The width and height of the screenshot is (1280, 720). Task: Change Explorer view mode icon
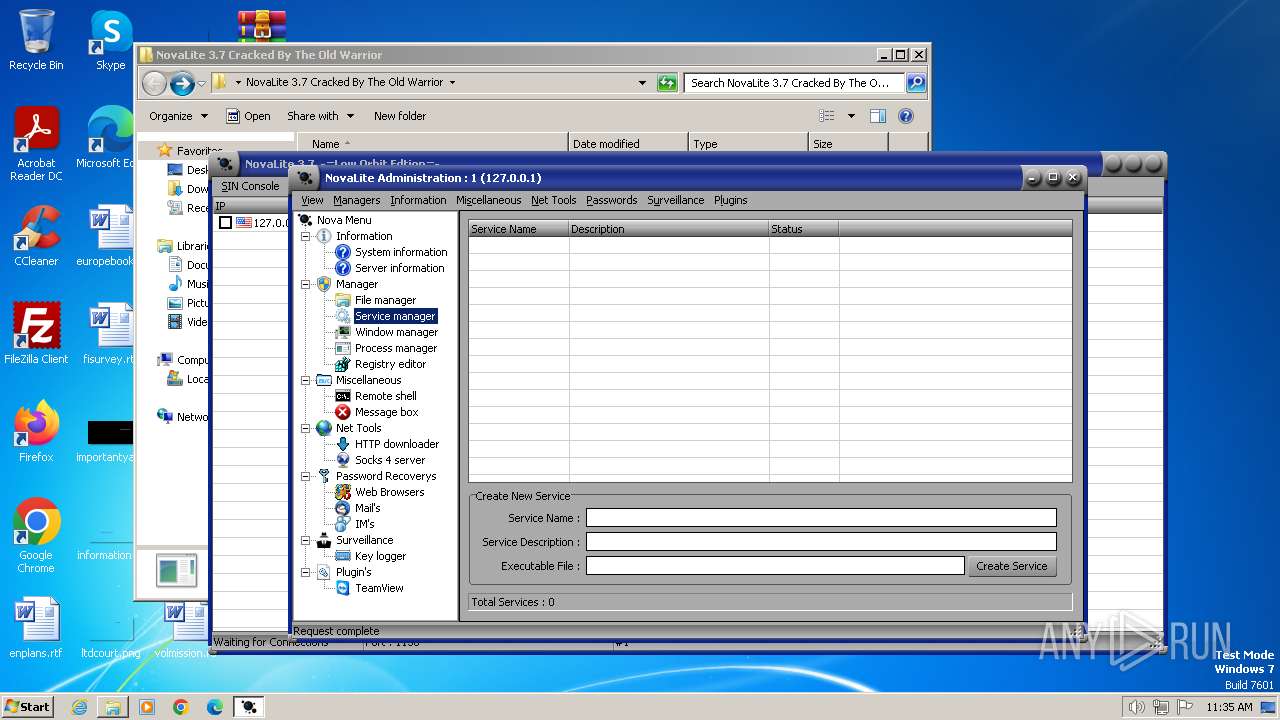click(x=827, y=116)
